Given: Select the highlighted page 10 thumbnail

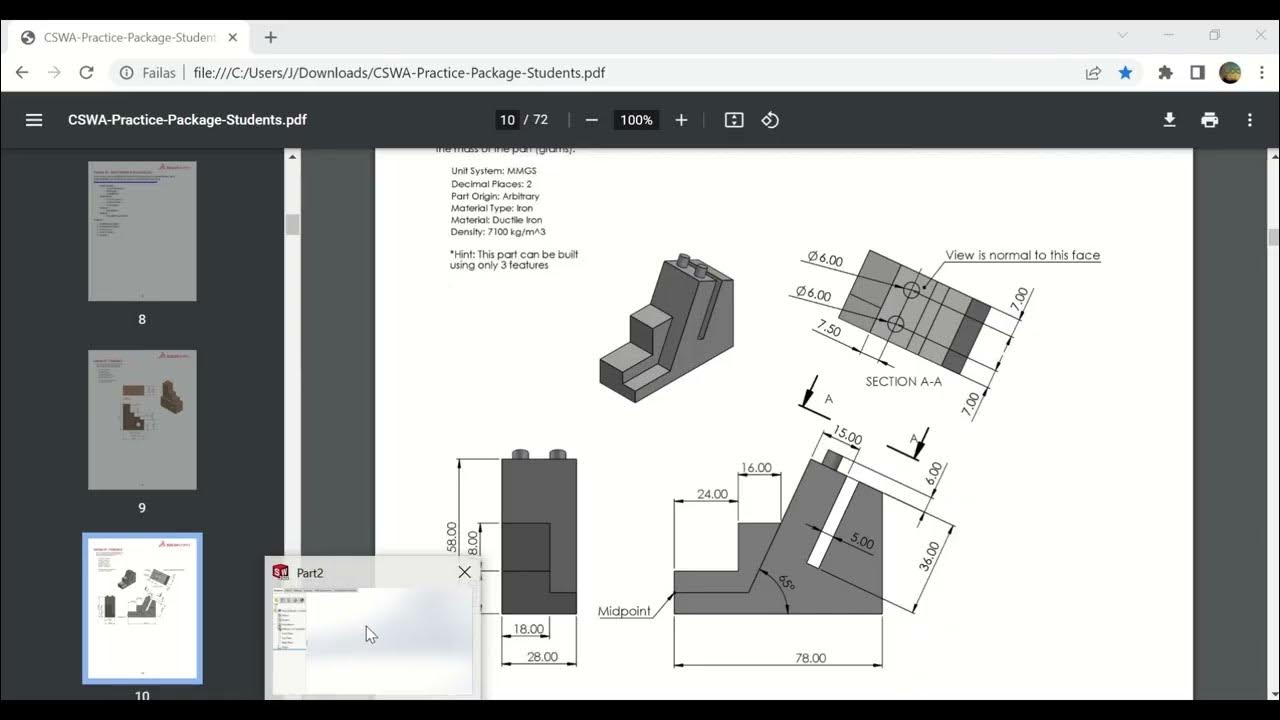Looking at the screenshot, I should (x=142, y=609).
